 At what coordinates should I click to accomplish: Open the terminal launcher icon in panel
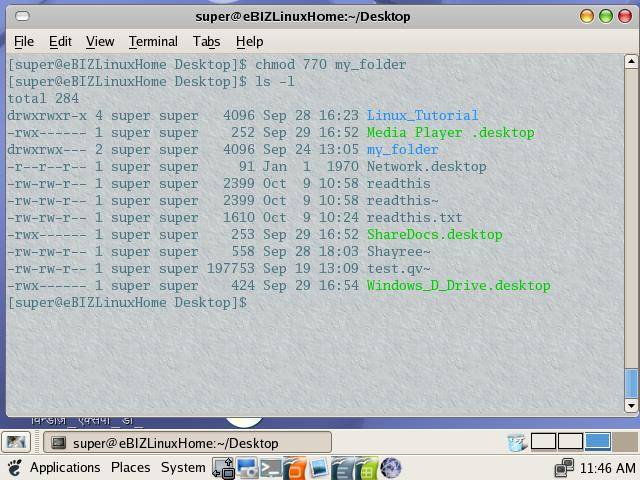point(271,467)
